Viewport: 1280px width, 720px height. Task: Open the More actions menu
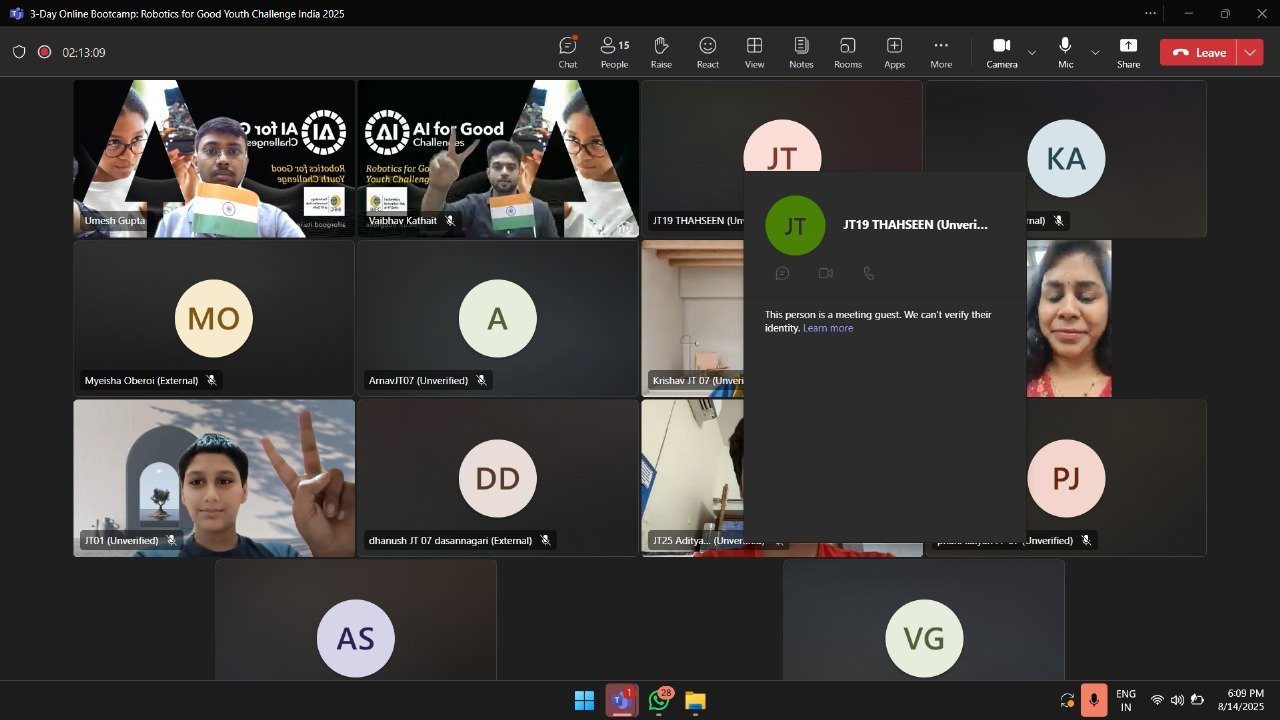(941, 52)
